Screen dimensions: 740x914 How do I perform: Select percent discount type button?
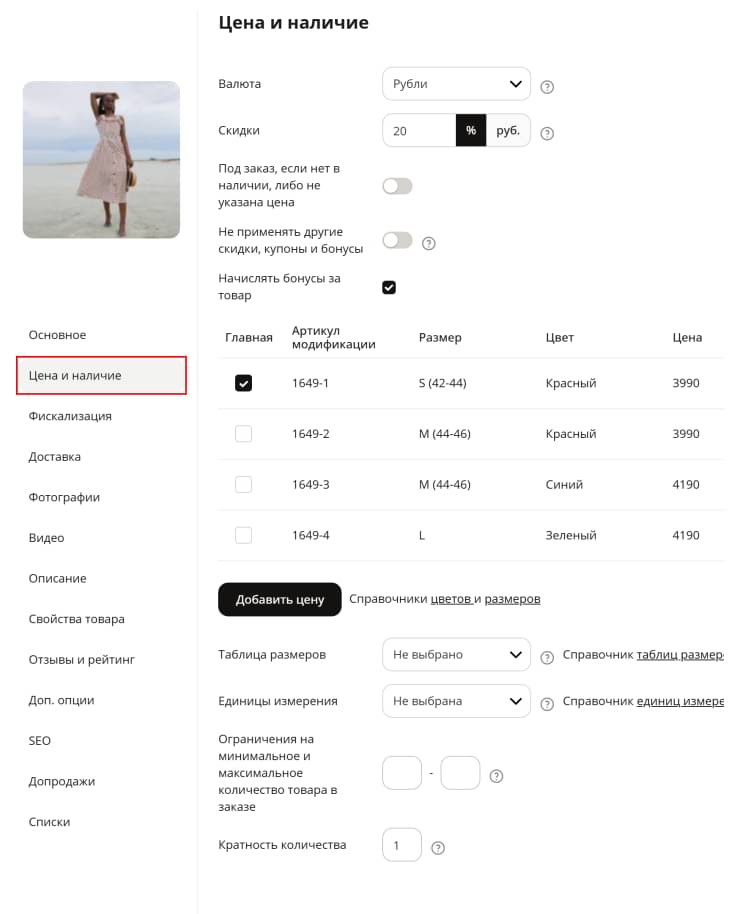pyautogui.click(x=471, y=131)
